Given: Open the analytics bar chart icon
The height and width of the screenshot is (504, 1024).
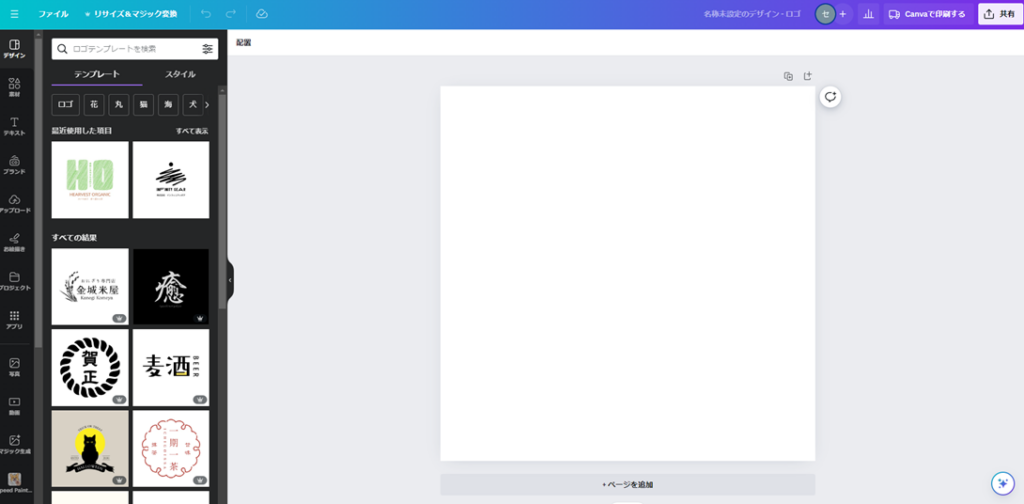Looking at the screenshot, I should [867, 14].
